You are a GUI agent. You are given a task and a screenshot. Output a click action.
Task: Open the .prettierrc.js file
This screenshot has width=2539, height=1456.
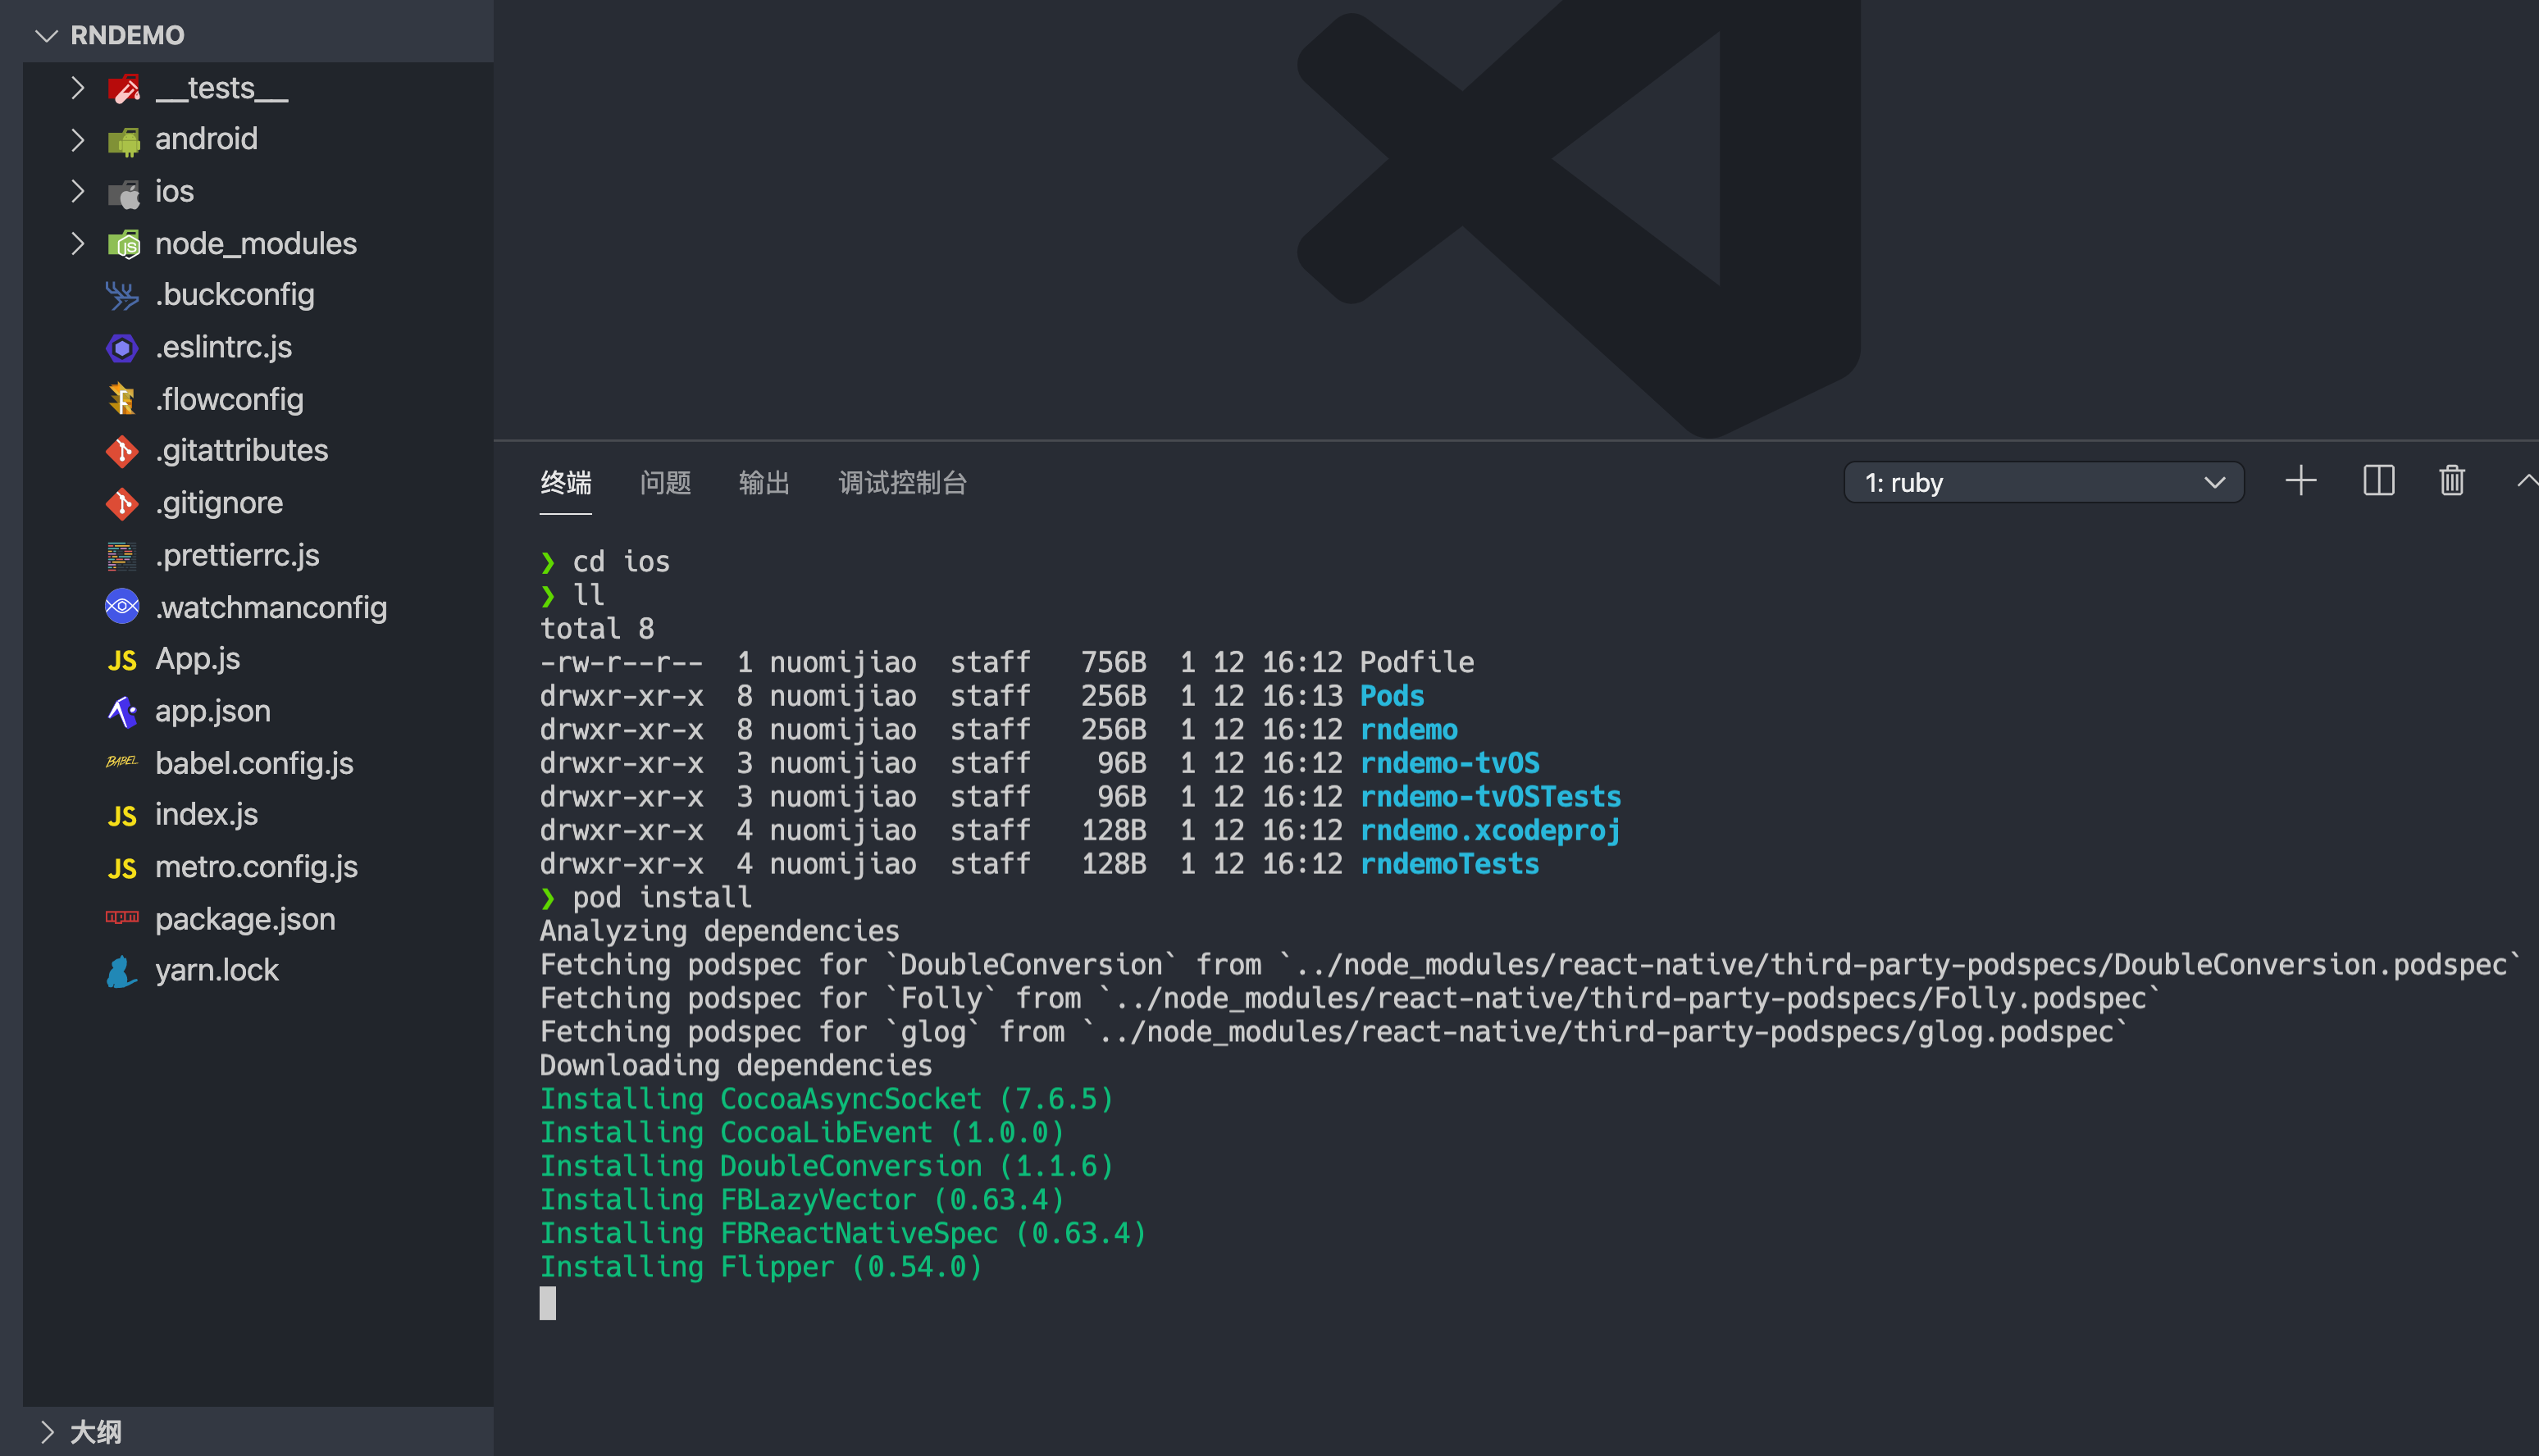tap(237, 555)
